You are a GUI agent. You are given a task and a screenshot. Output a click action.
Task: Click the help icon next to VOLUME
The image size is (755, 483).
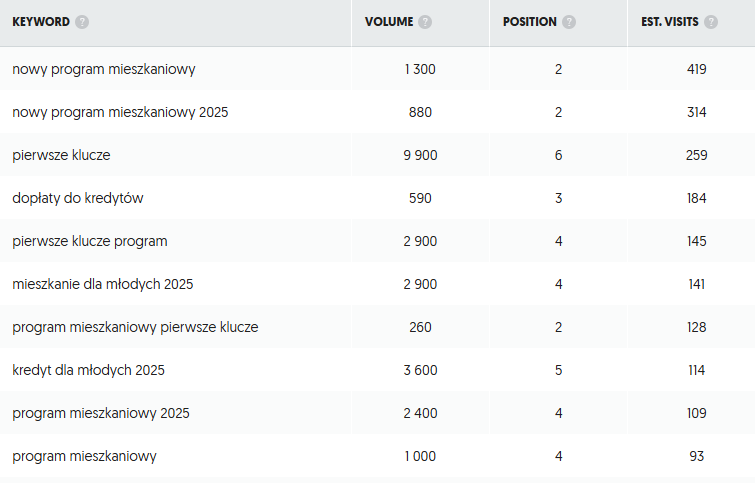(x=425, y=22)
